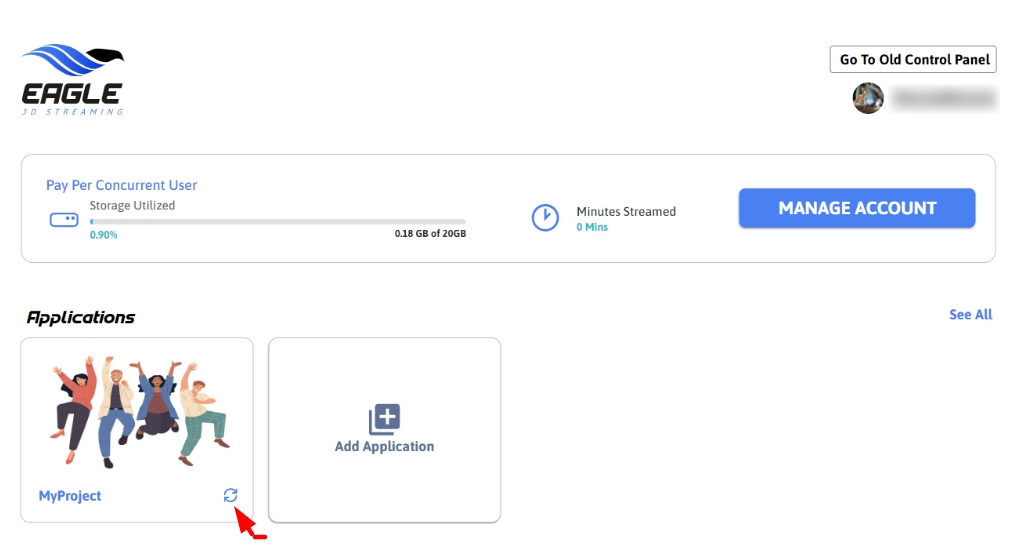Select the MyProject thumbnail image
Screen dimensions: 1026x560
[138, 410]
